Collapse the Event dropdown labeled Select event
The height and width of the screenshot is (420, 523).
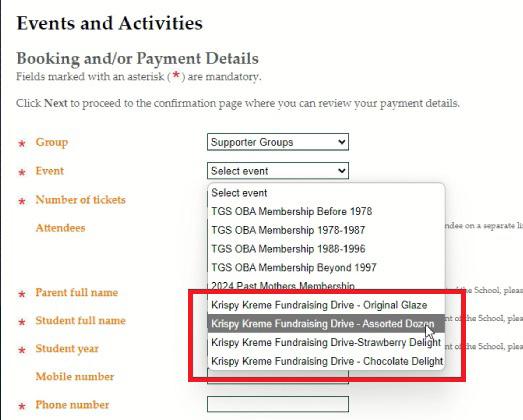(x=278, y=171)
